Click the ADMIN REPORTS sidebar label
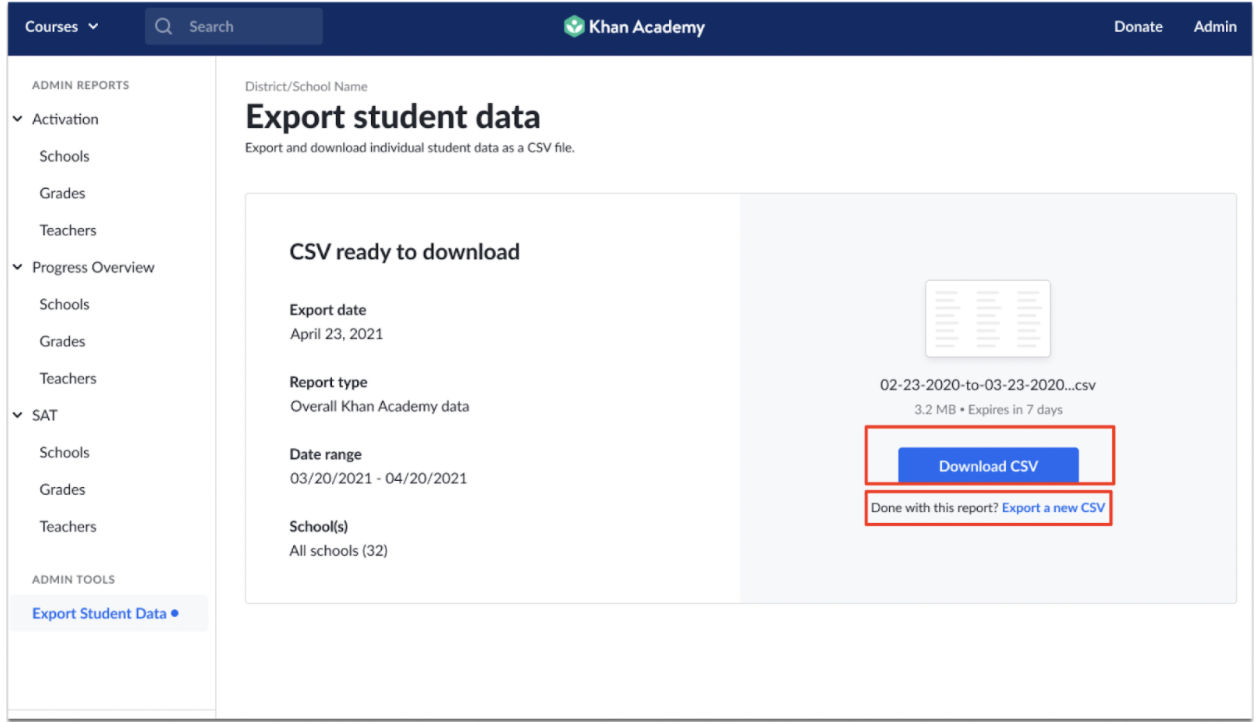 (x=81, y=85)
